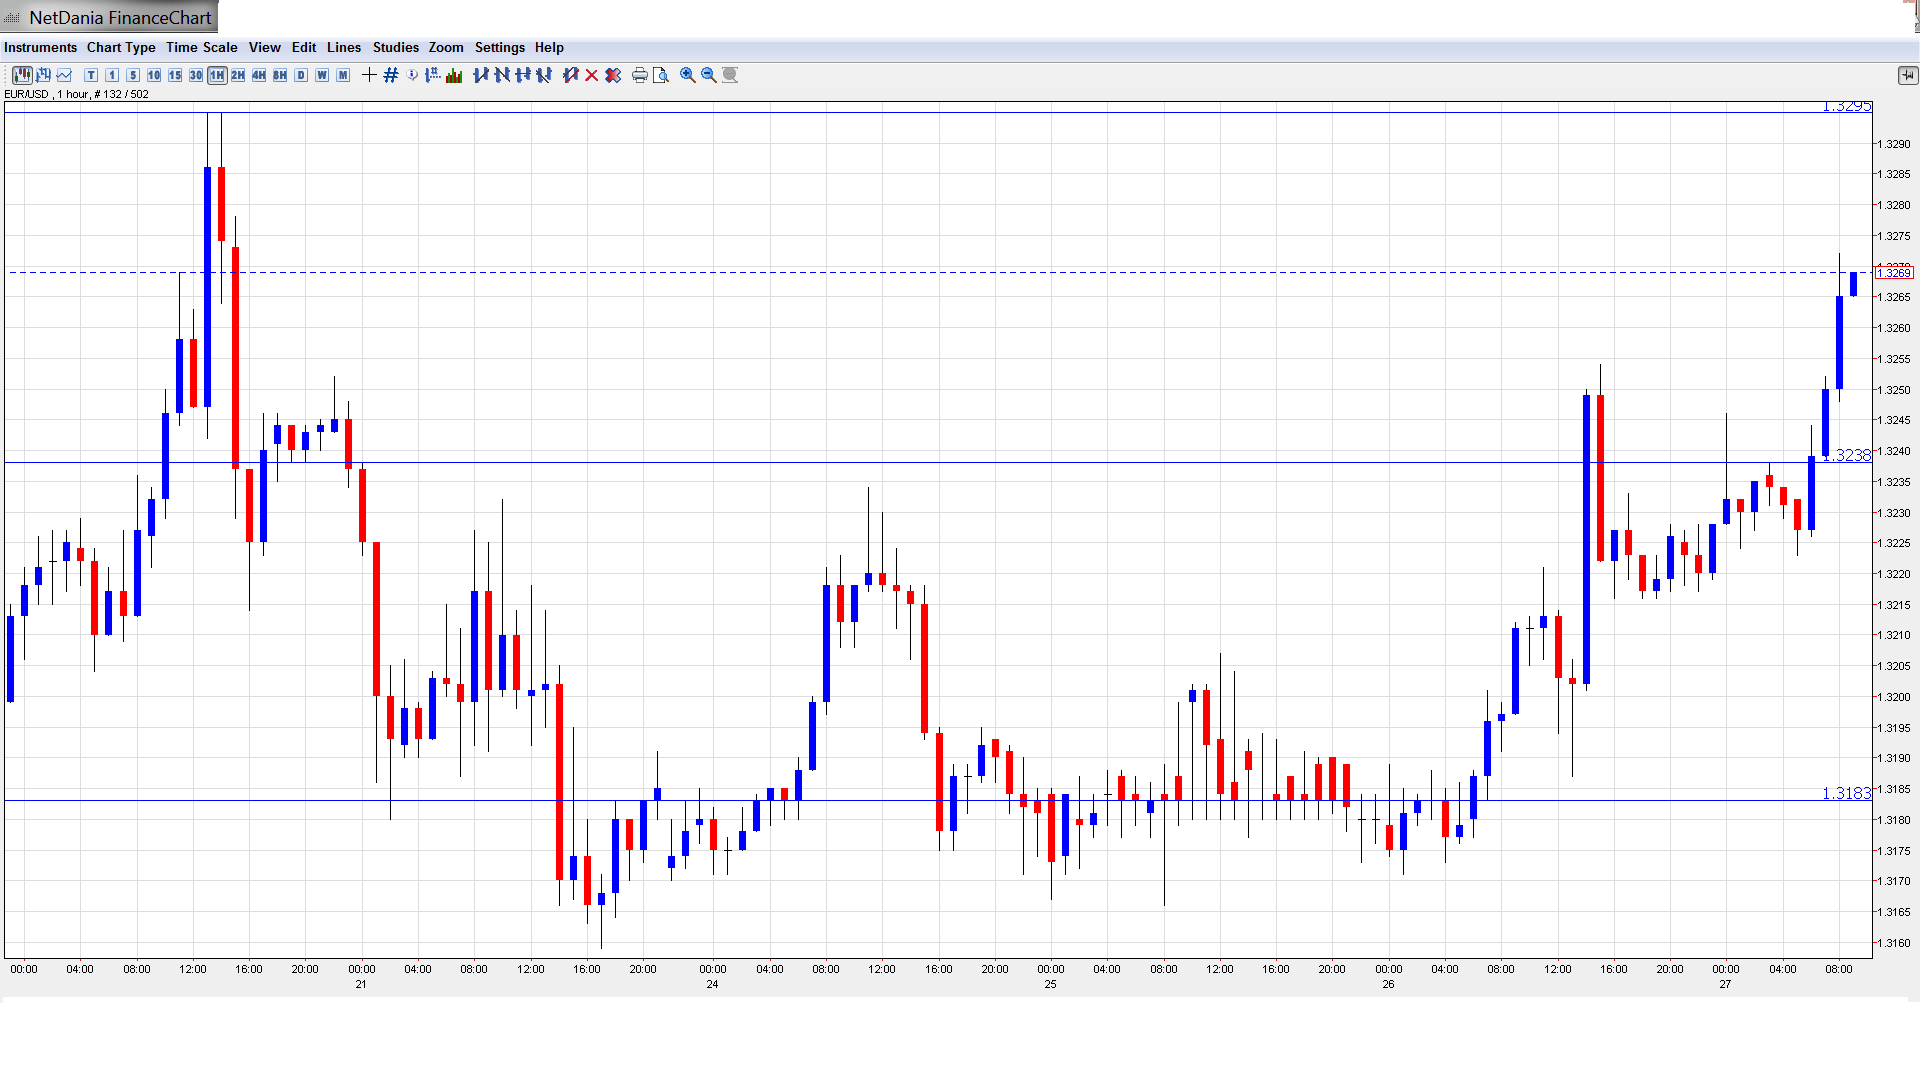The height and width of the screenshot is (1080, 1920).
Task: Switch to line chart icon
Action: pyautogui.click(x=65, y=75)
